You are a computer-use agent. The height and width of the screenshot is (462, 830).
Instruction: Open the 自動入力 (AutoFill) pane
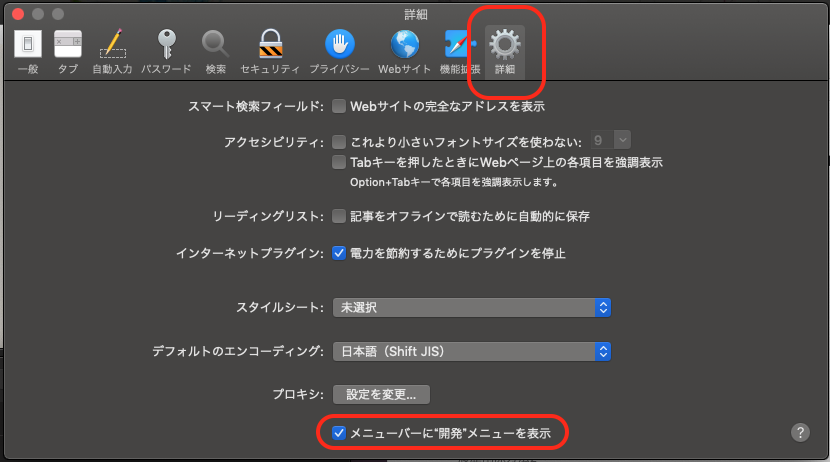112,51
